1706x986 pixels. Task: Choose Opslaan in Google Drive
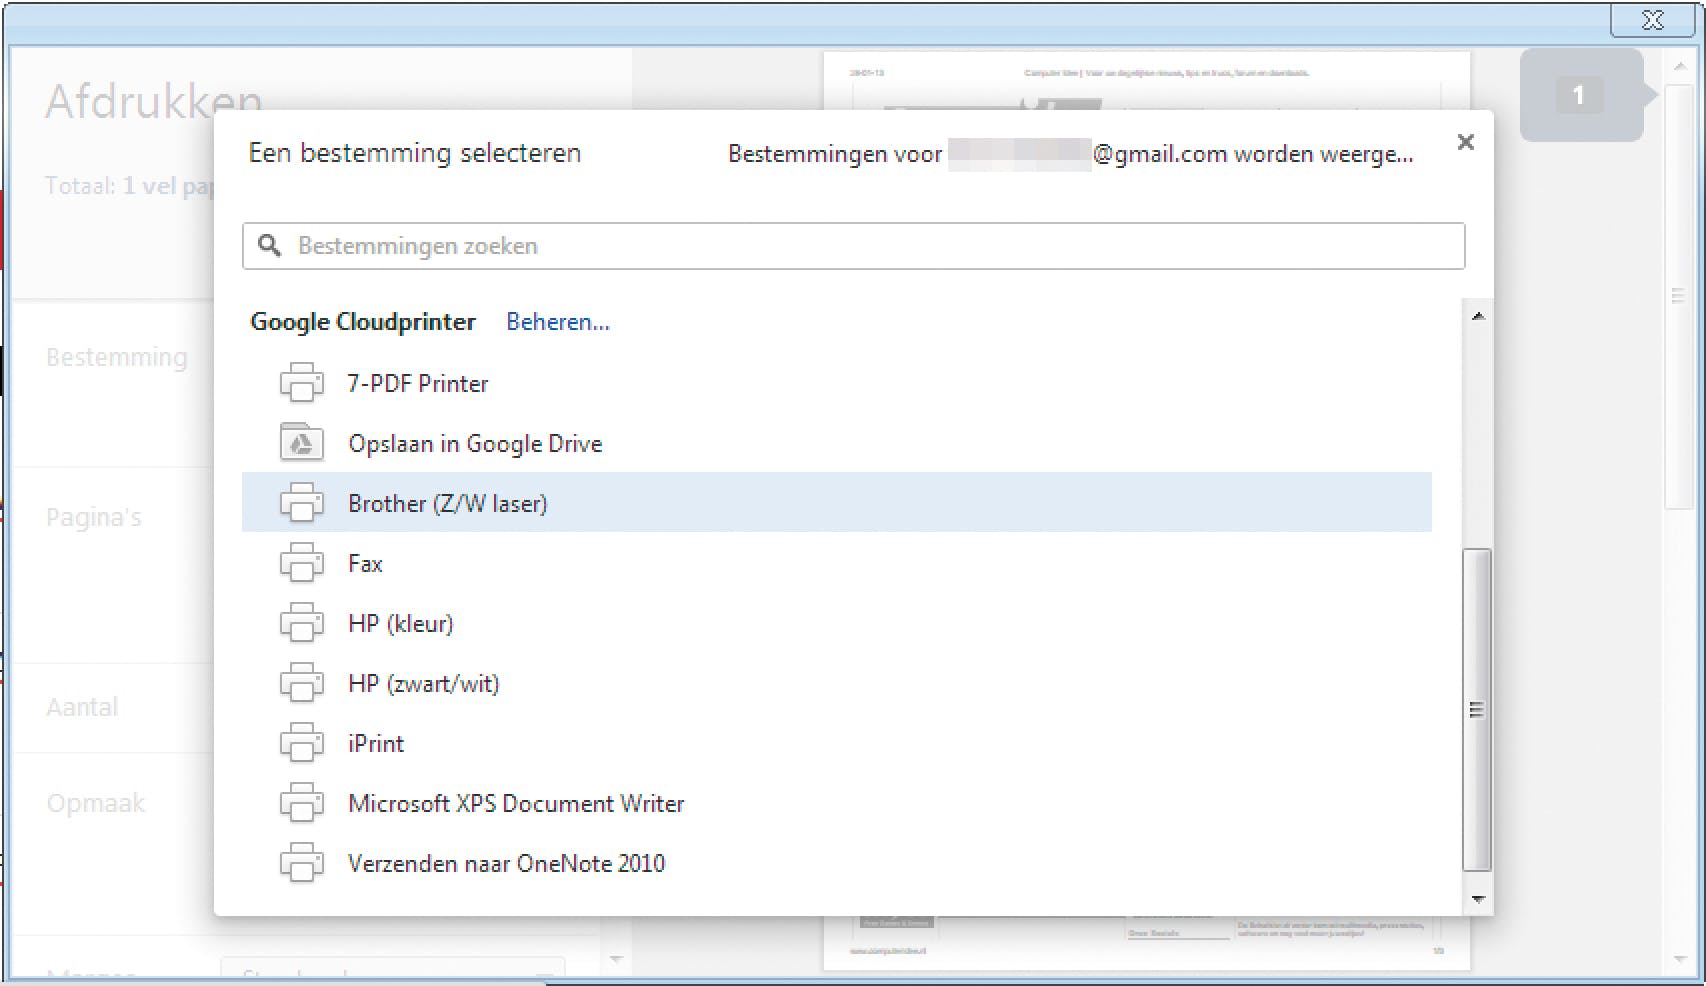pyautogui.click(x=837, y=443)
